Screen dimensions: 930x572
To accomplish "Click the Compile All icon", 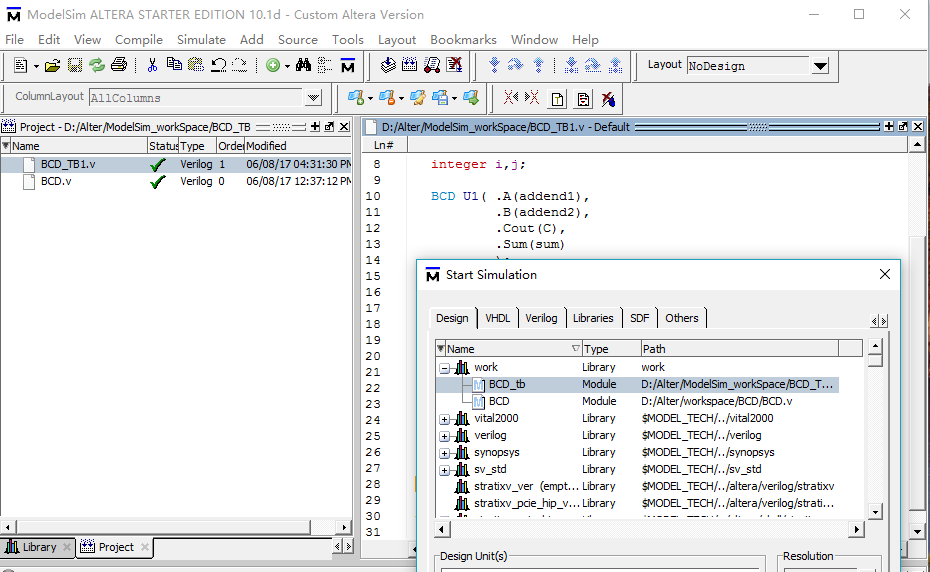I will [409, 65].
